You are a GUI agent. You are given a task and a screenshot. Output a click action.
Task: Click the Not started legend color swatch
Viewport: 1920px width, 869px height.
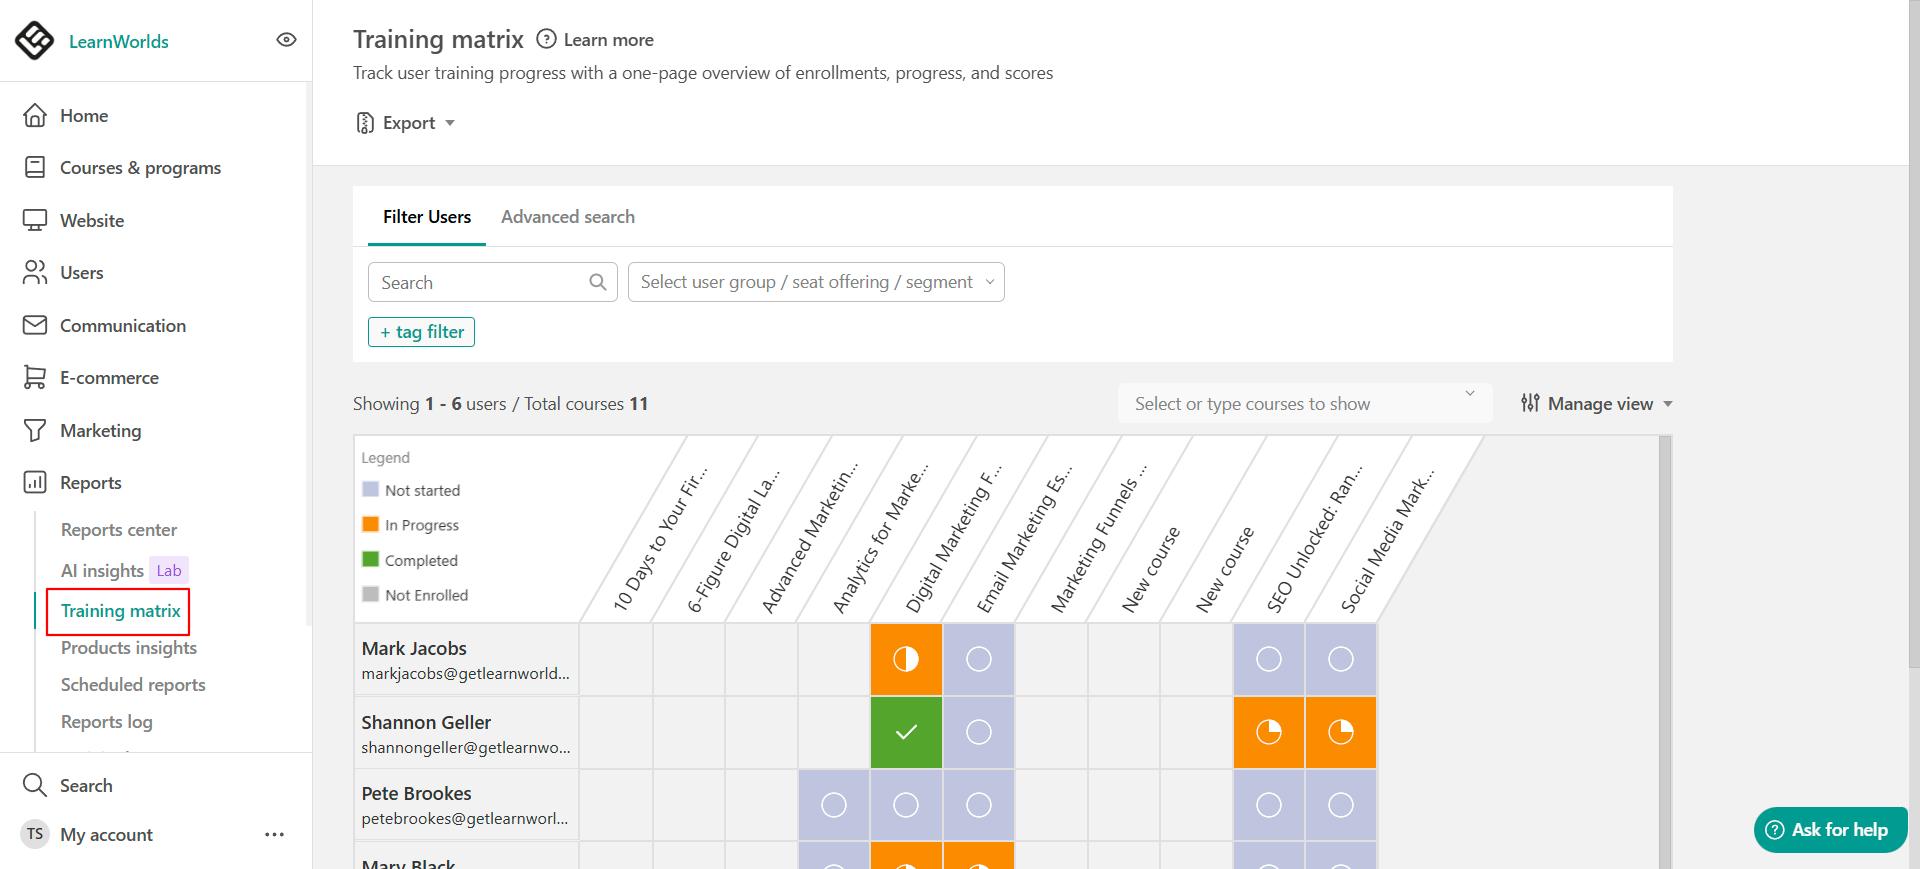tap(371, 489)
